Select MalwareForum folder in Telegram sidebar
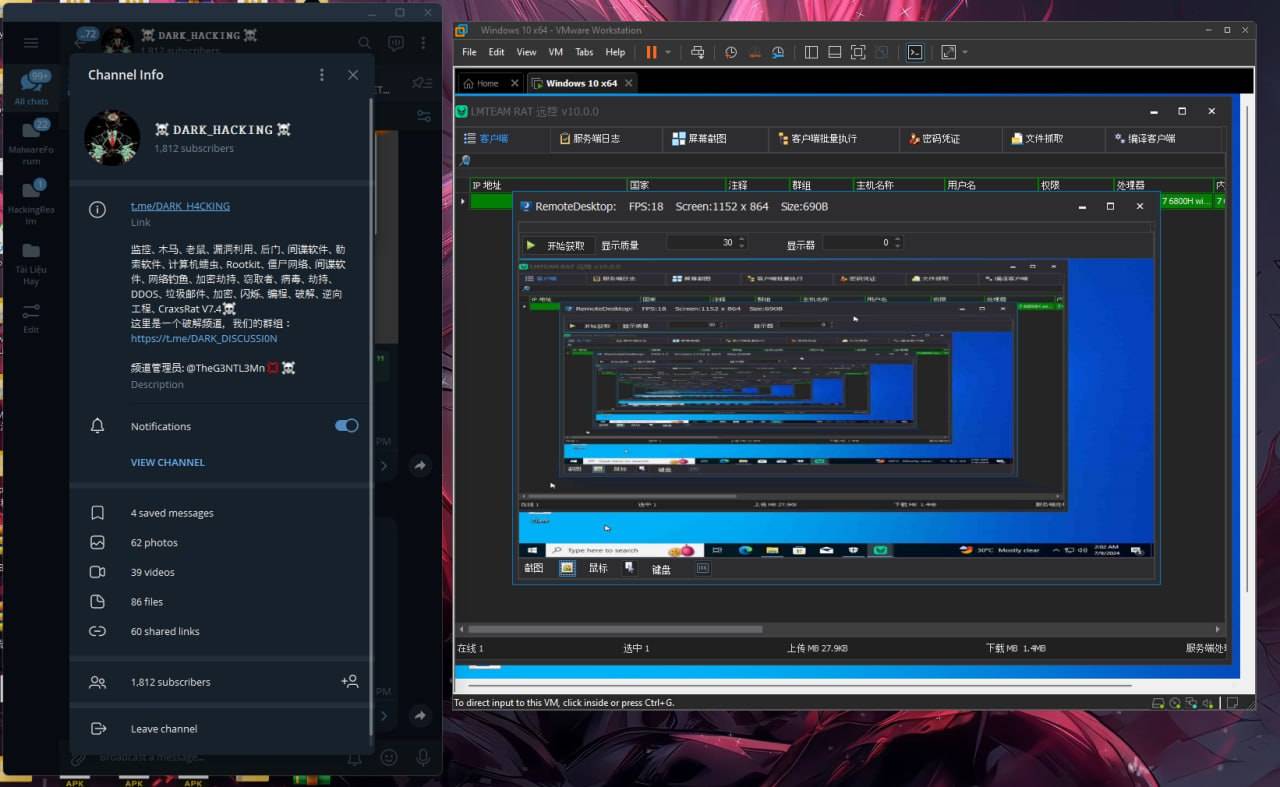Viewport: 1280px width, 787px height. (x=31, y=142)
